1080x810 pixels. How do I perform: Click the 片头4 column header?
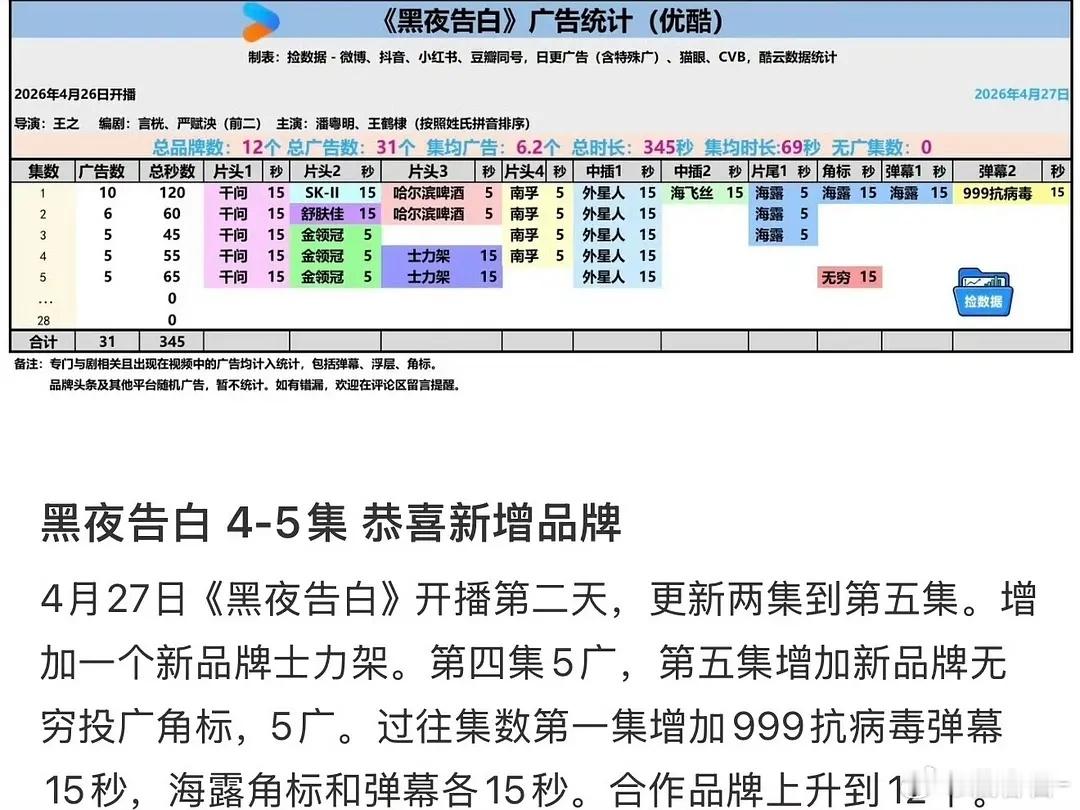pyautogui.click(x=524, y=171)
